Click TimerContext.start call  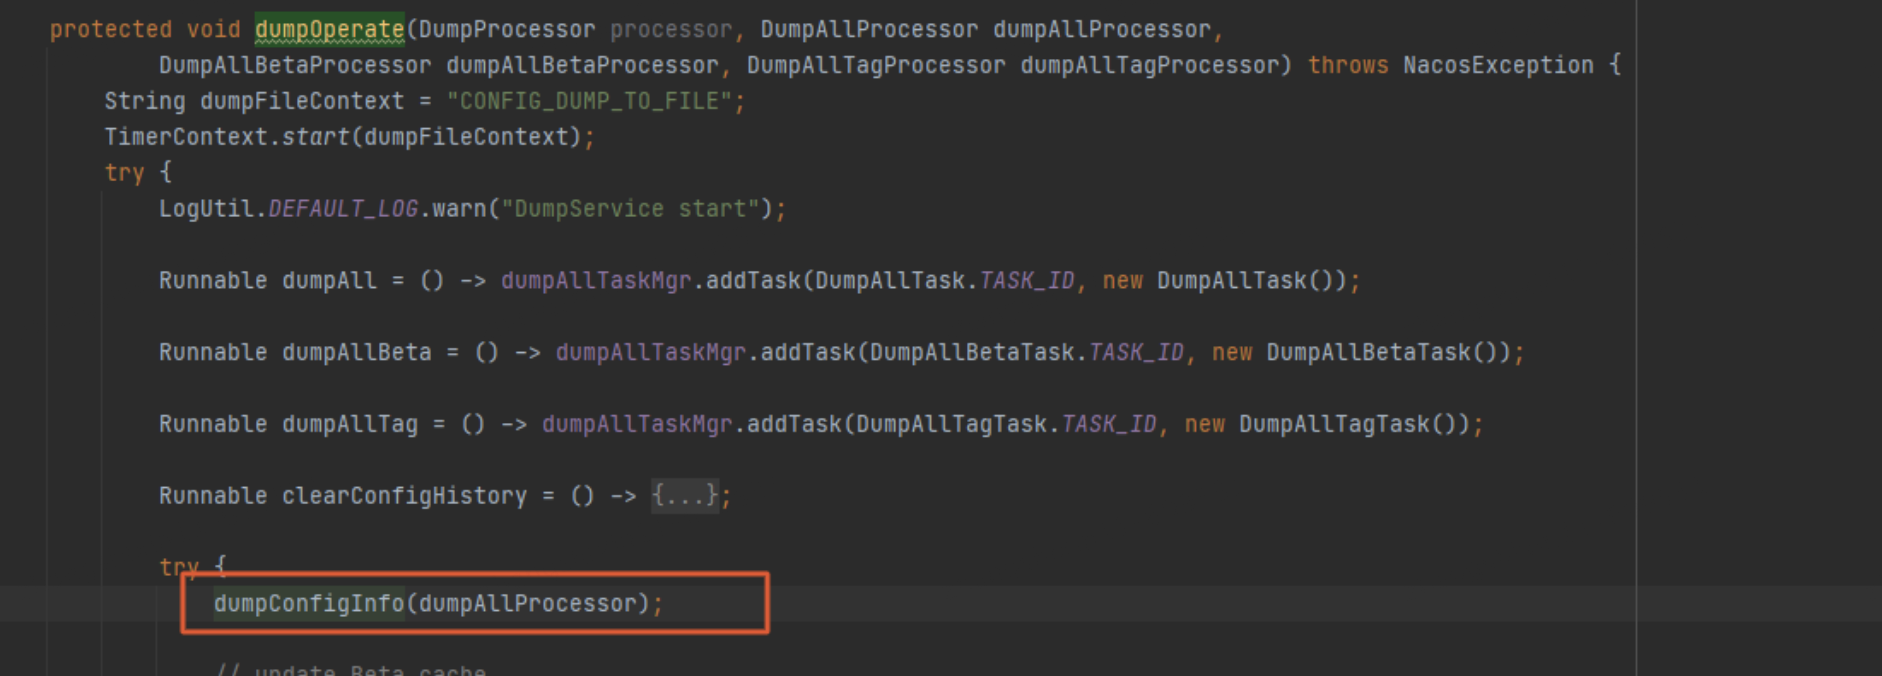pos(227,137)
